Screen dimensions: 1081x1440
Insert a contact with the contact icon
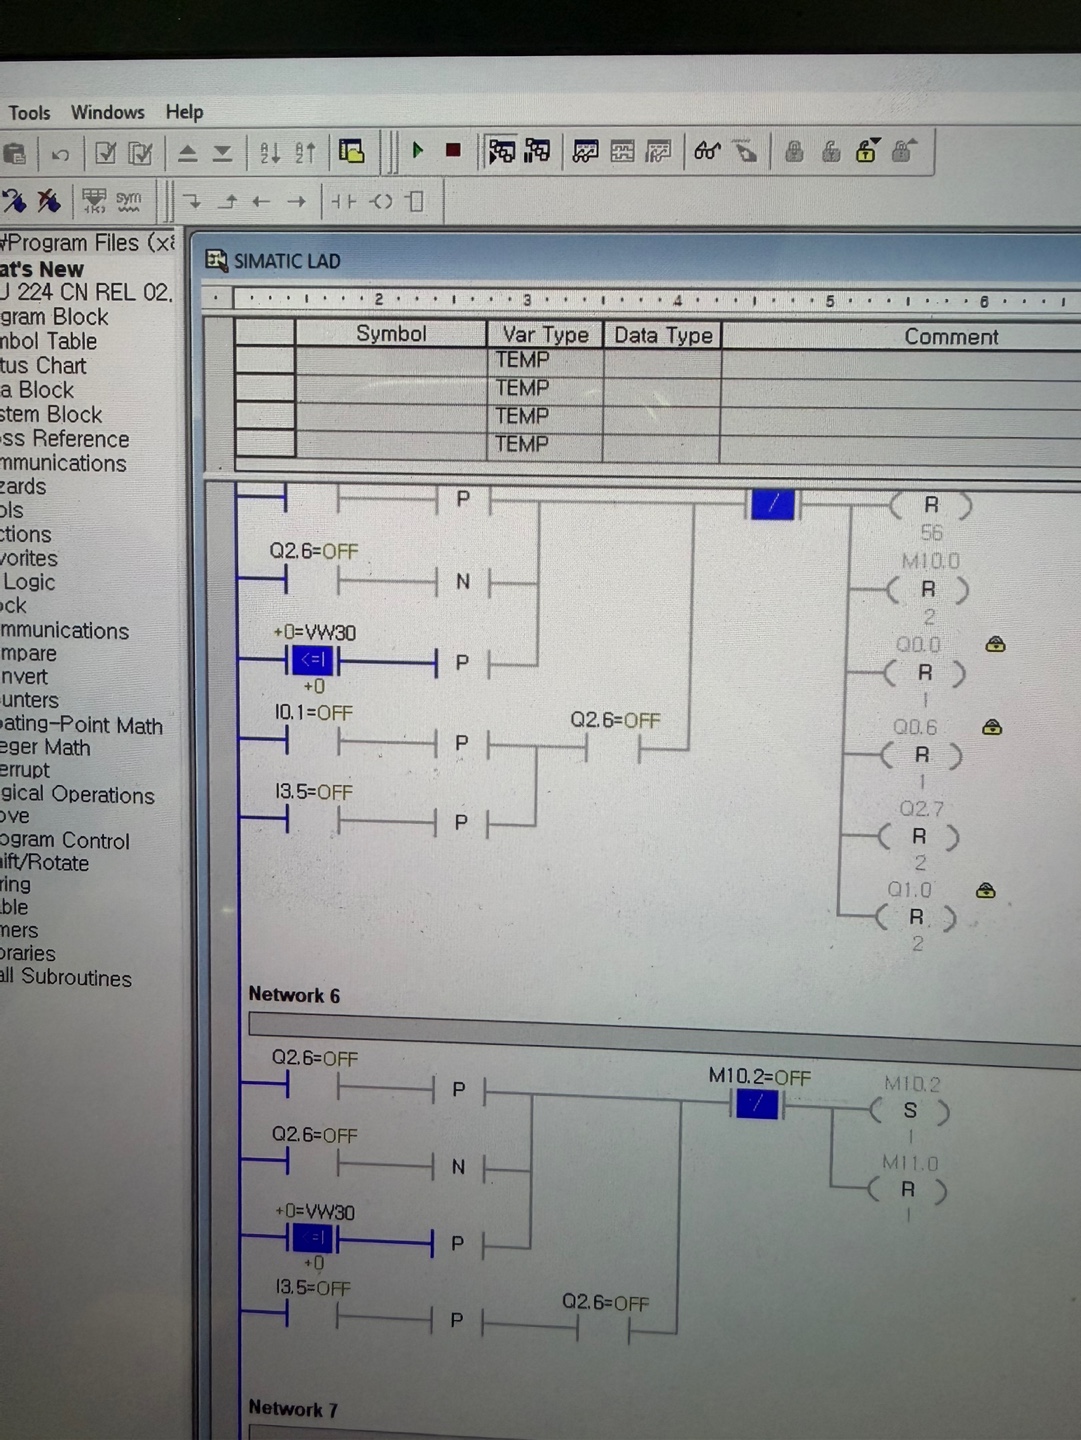[343, 201]
